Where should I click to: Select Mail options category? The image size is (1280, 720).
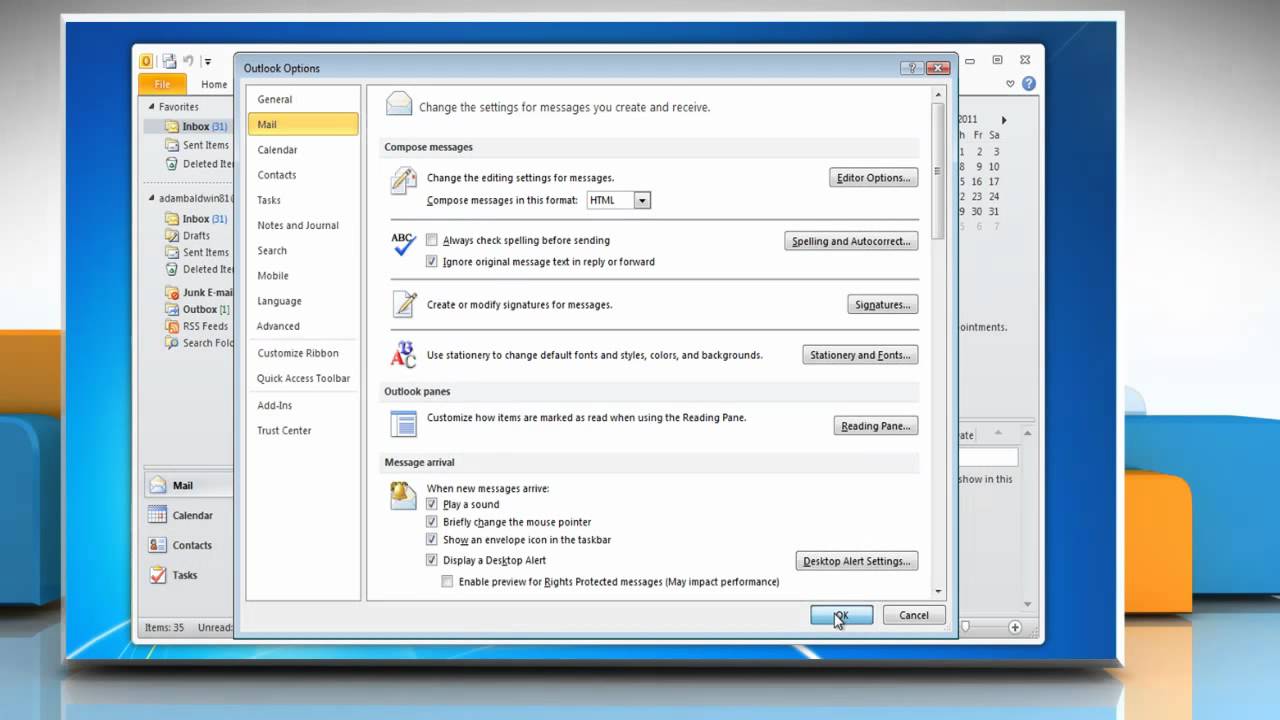pyautogui.click(x=302, y=124)
